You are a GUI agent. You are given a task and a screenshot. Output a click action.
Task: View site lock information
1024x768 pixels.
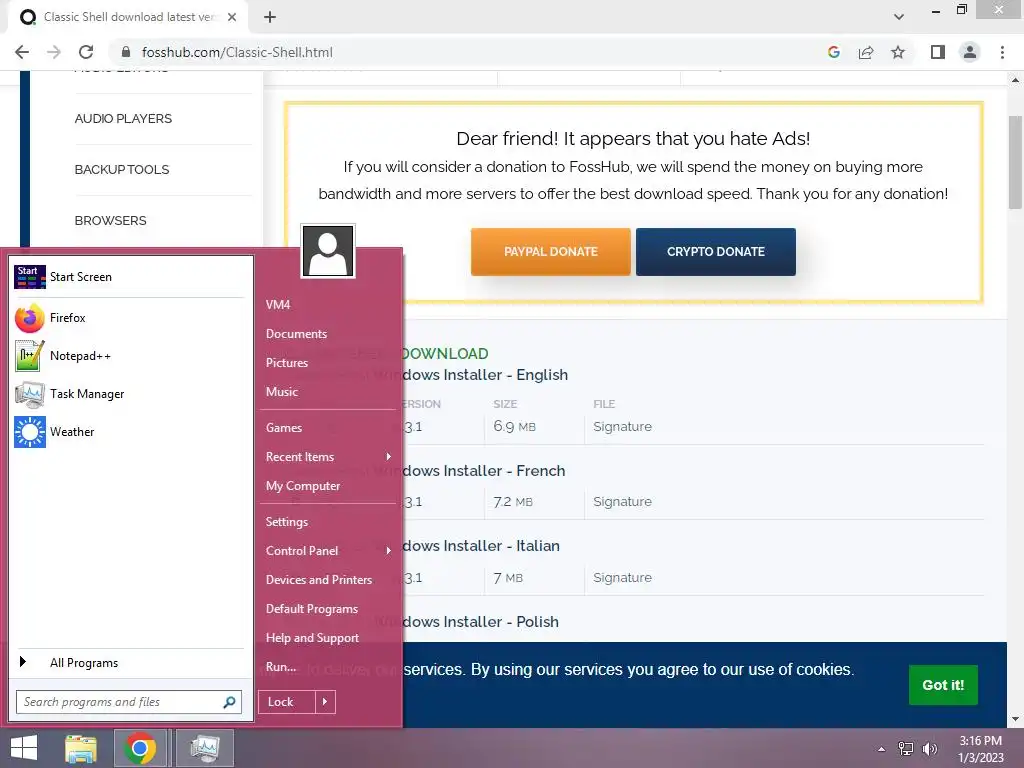pyautogui.click(x=126, y=52)
